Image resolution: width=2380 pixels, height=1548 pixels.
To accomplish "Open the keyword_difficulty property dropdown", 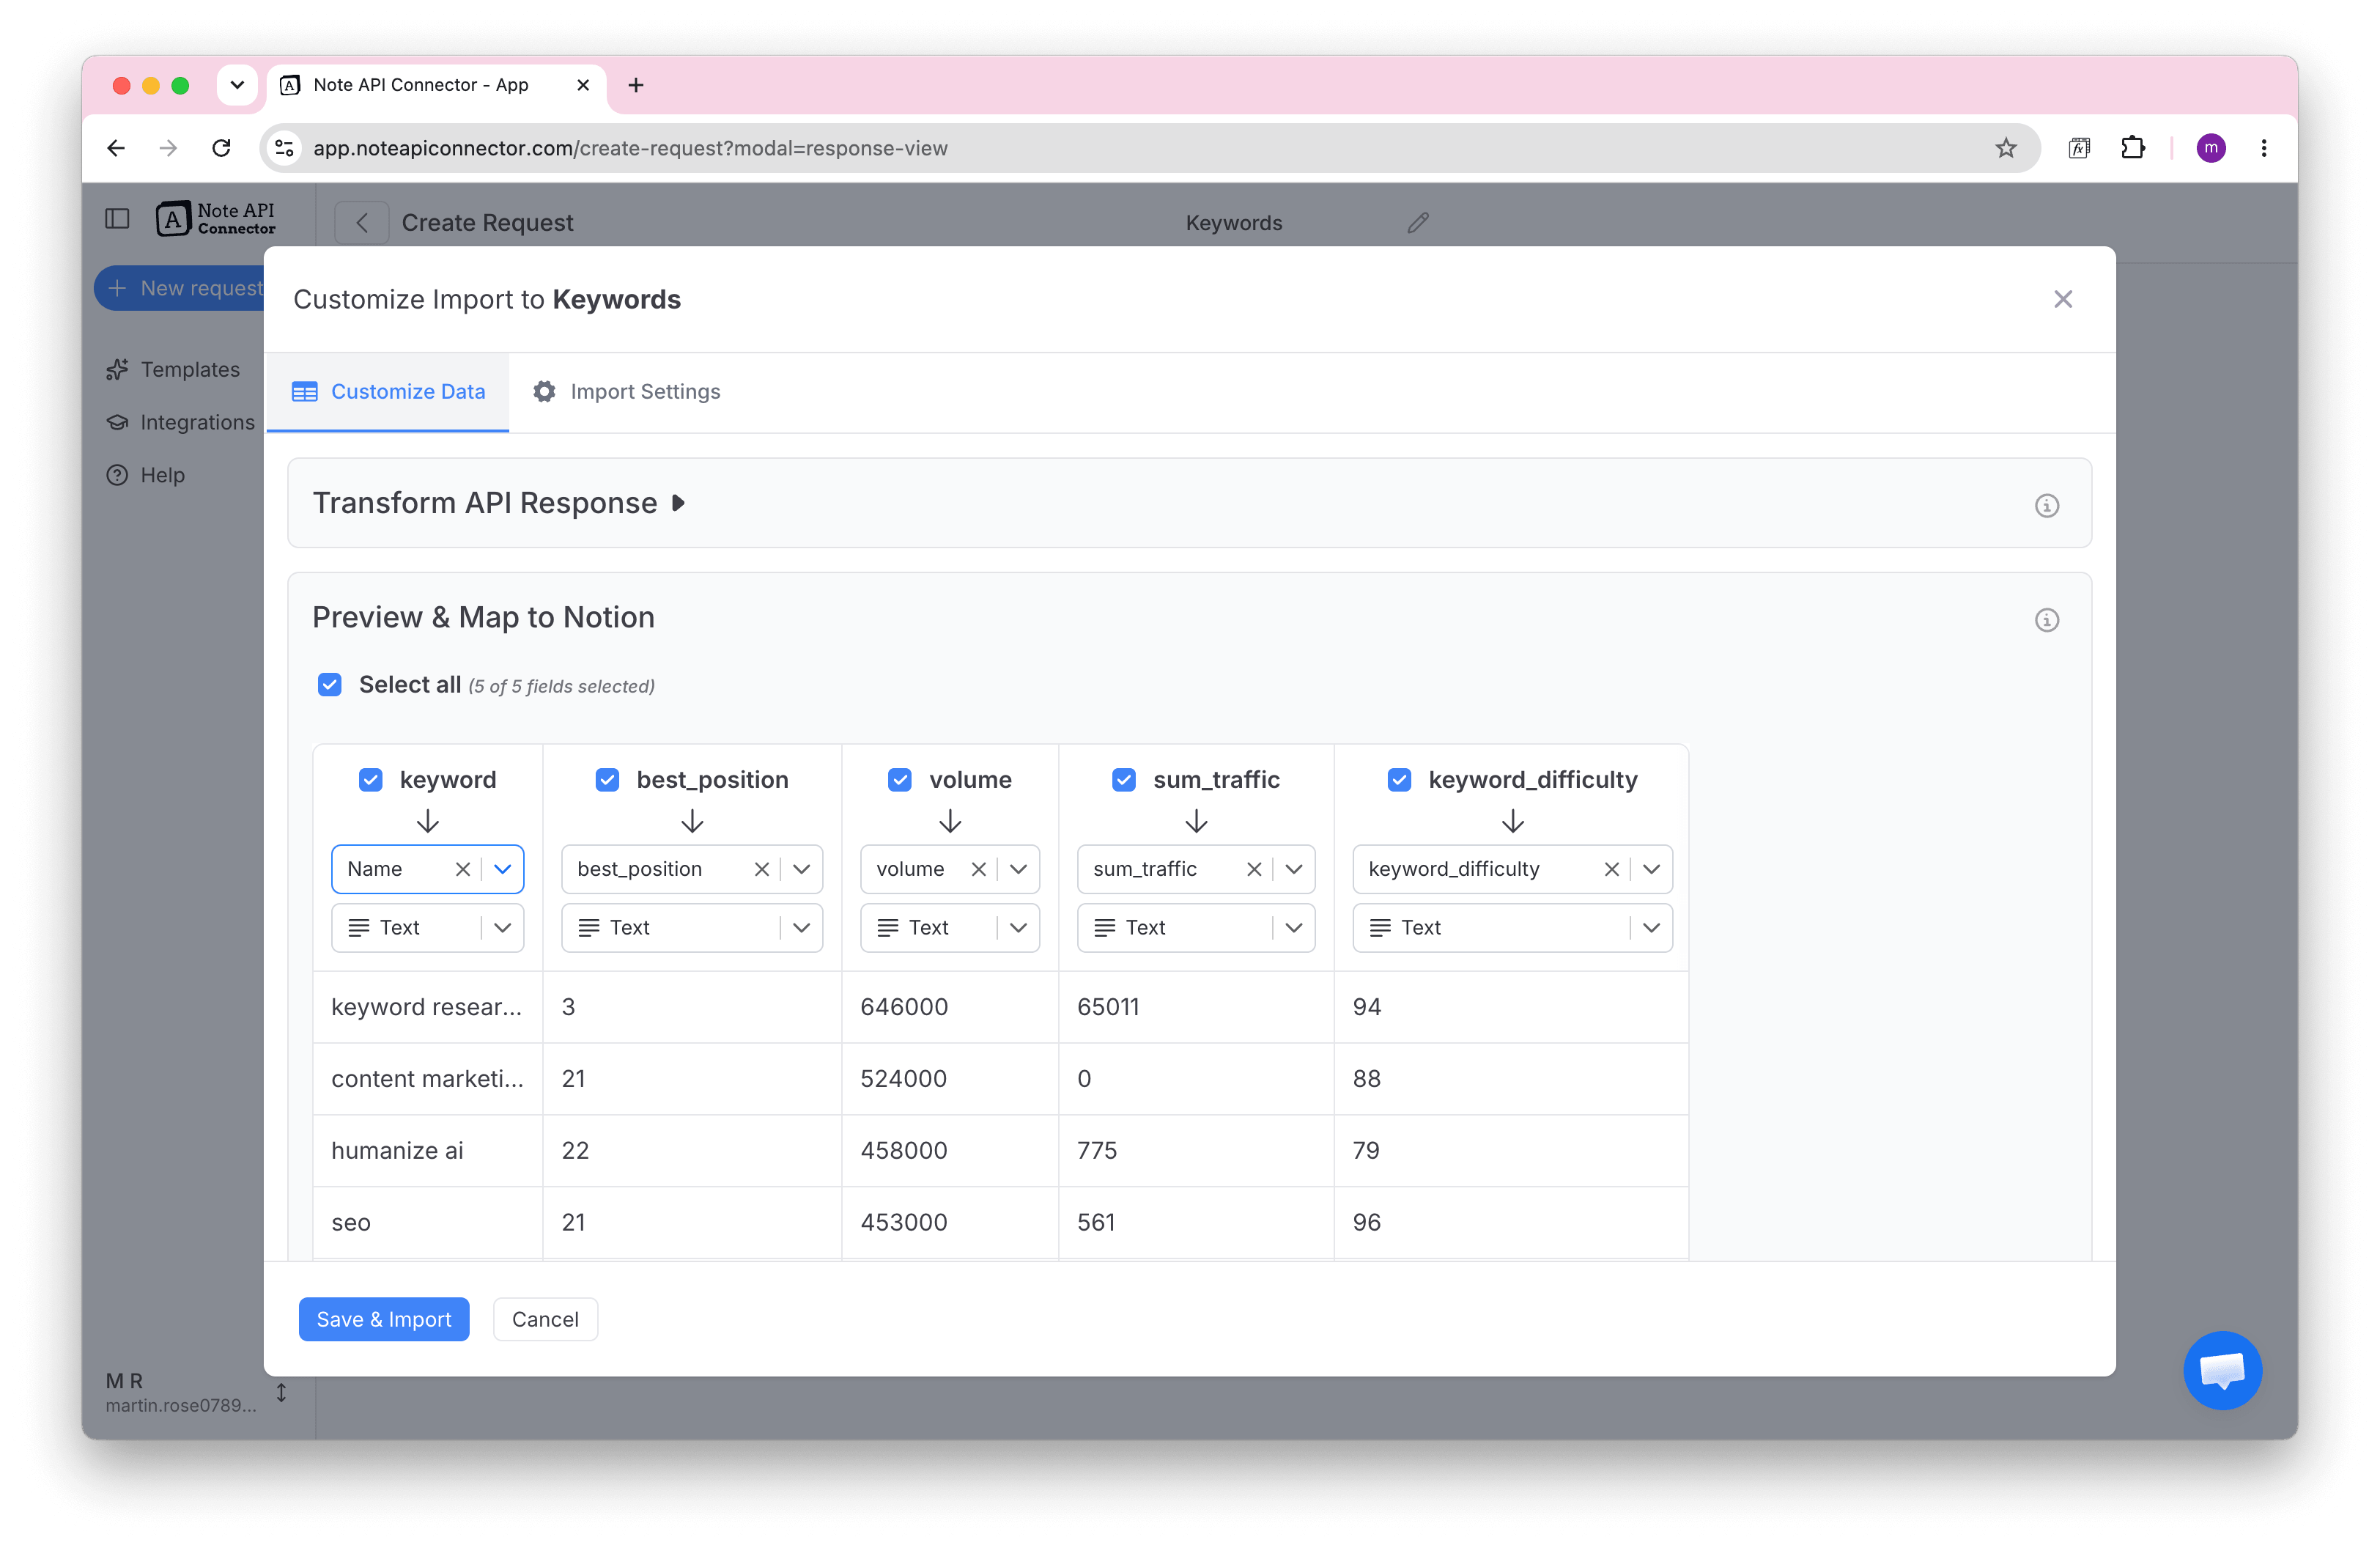I will point(1651,869).
